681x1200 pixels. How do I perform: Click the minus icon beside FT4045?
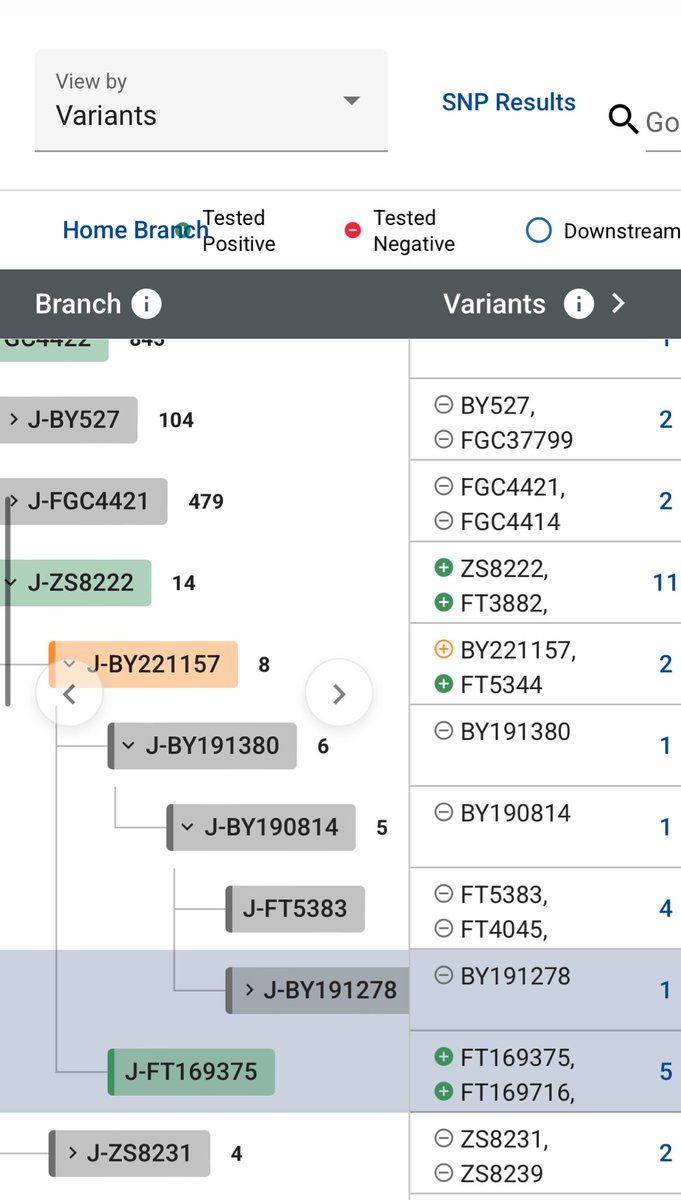pyautogui.click(x=443, y=928)
